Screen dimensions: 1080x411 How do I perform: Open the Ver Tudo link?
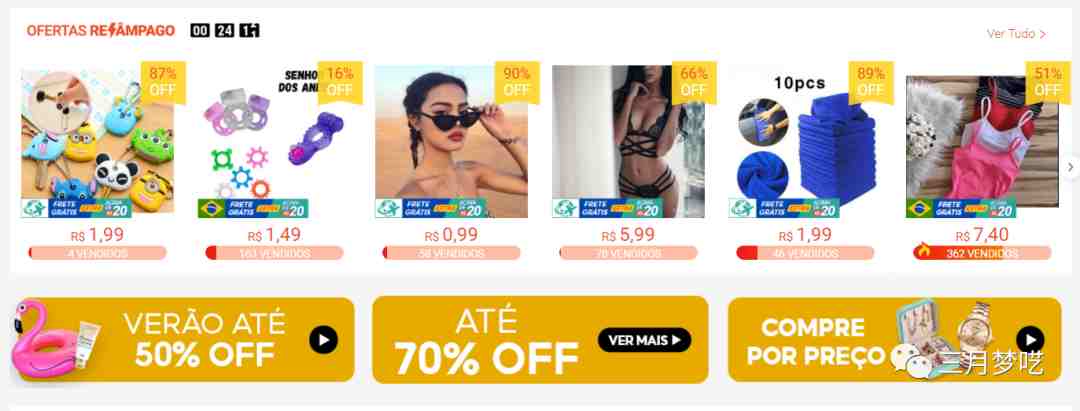[1017, 34]
